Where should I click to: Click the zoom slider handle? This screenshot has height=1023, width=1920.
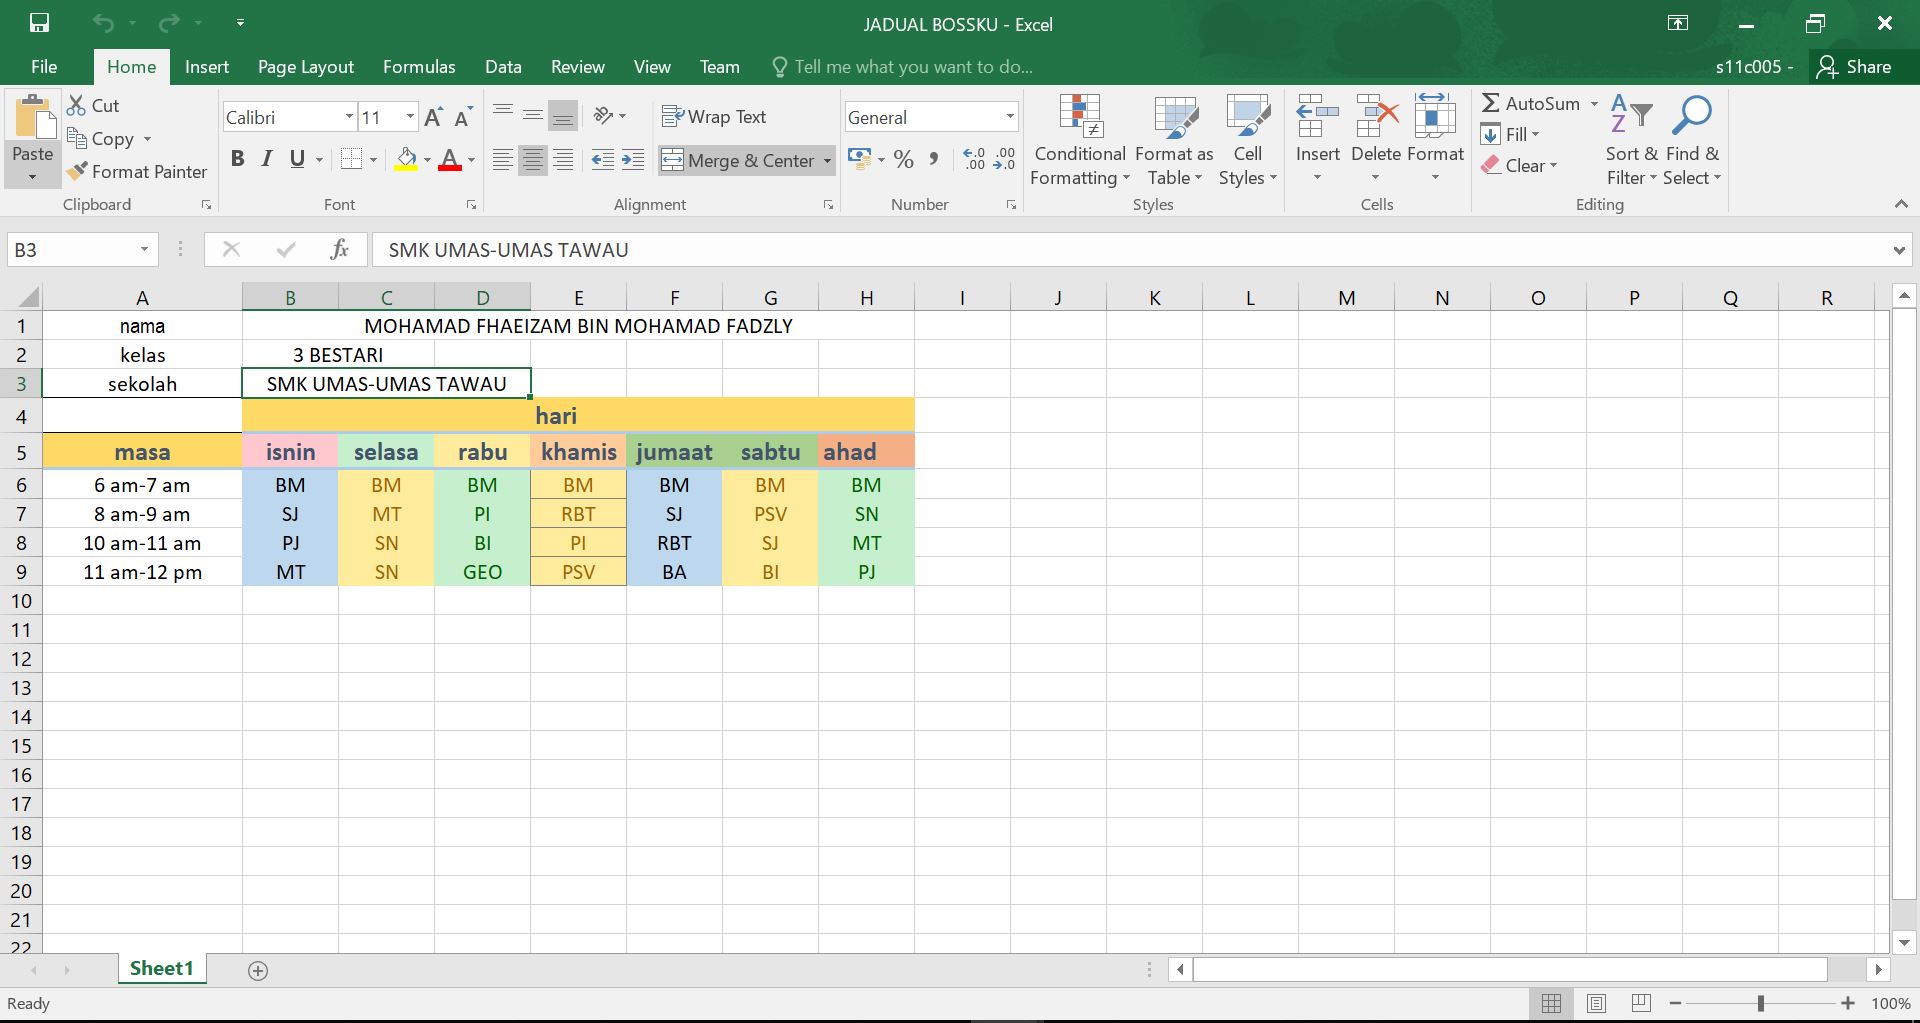[x=1760, y=1003]
